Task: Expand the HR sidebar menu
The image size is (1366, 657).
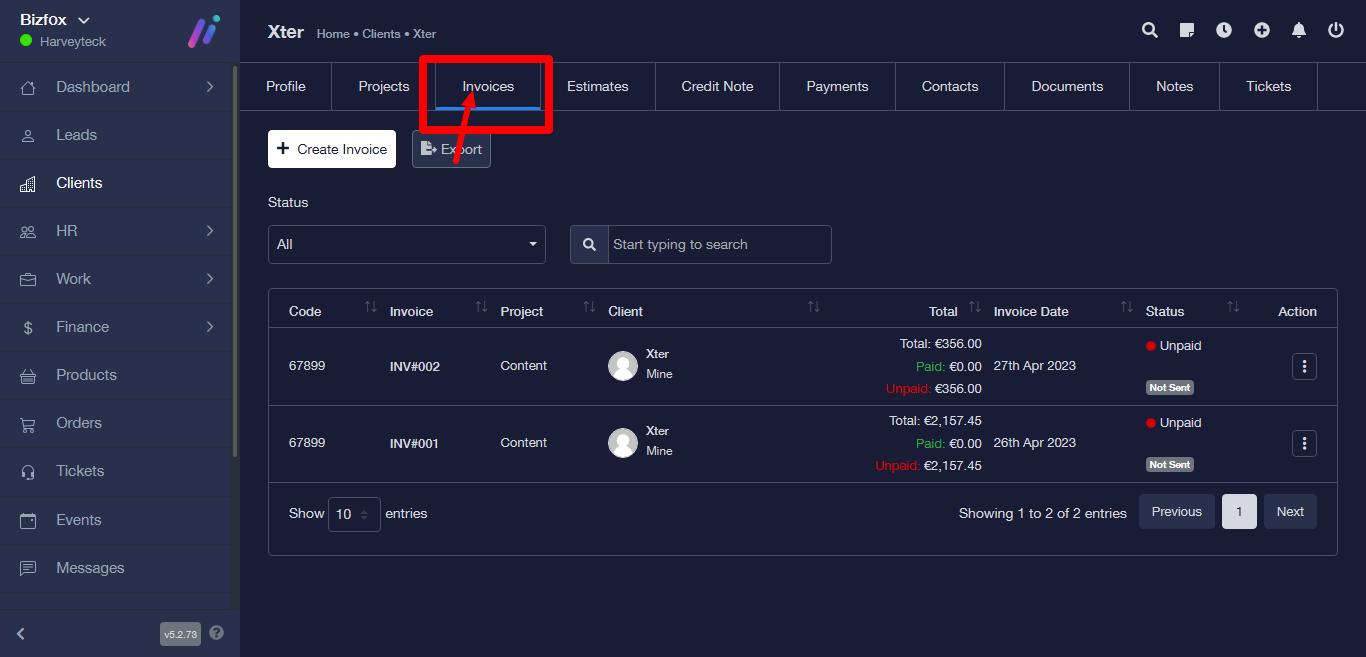Action: (118, 231)
